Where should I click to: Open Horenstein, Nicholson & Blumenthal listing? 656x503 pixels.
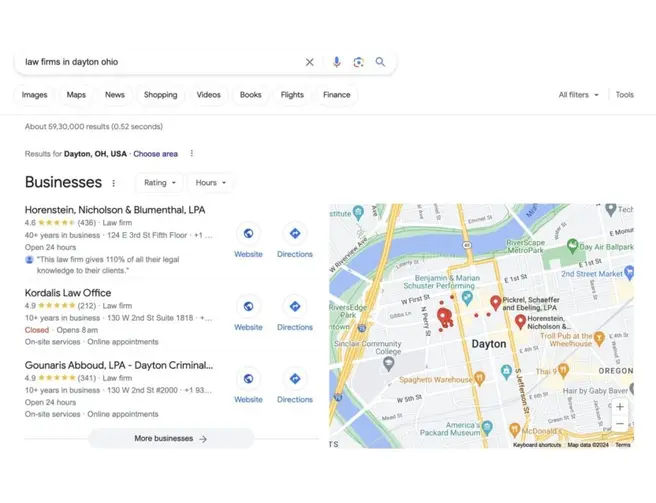(115, 210)
